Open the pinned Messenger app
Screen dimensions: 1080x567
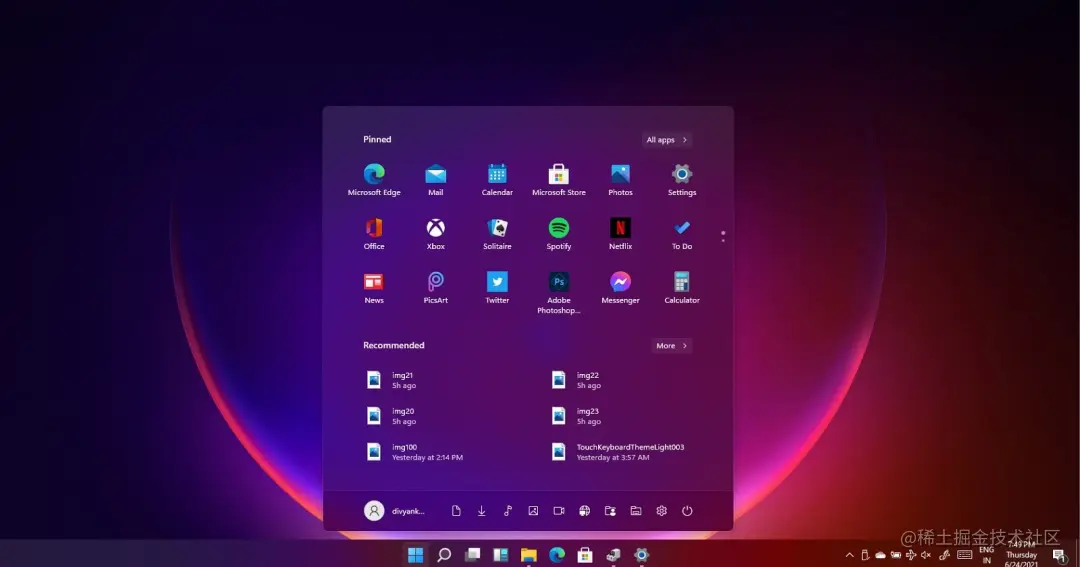click(x=620, y=287)
